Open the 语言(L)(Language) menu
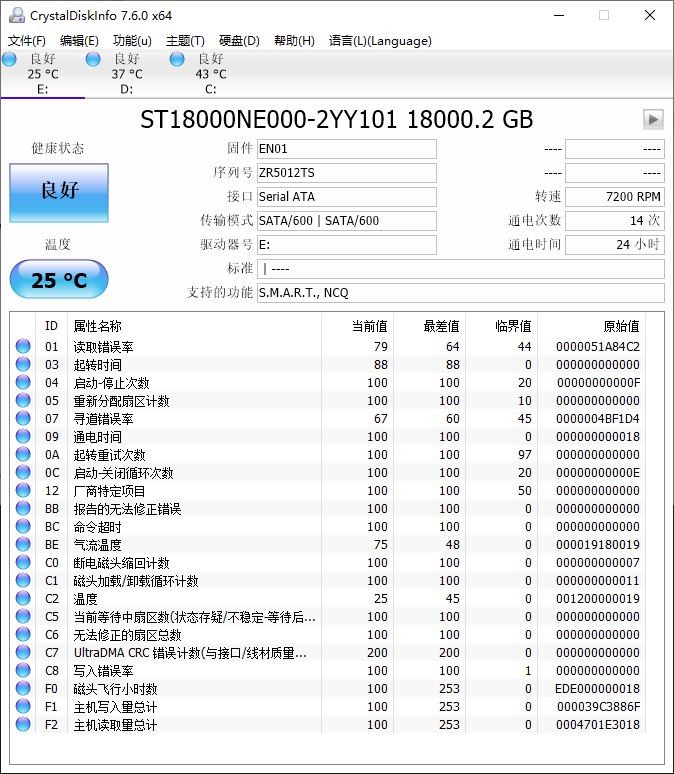 (380, 41)
